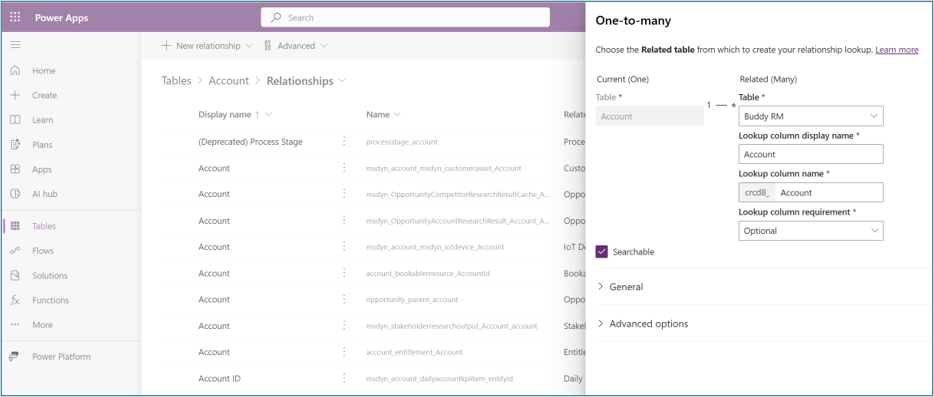Click the disabled Account table field
Image resolution: width=934 pixels, height=397 pixels.
(x=649, y=116)
